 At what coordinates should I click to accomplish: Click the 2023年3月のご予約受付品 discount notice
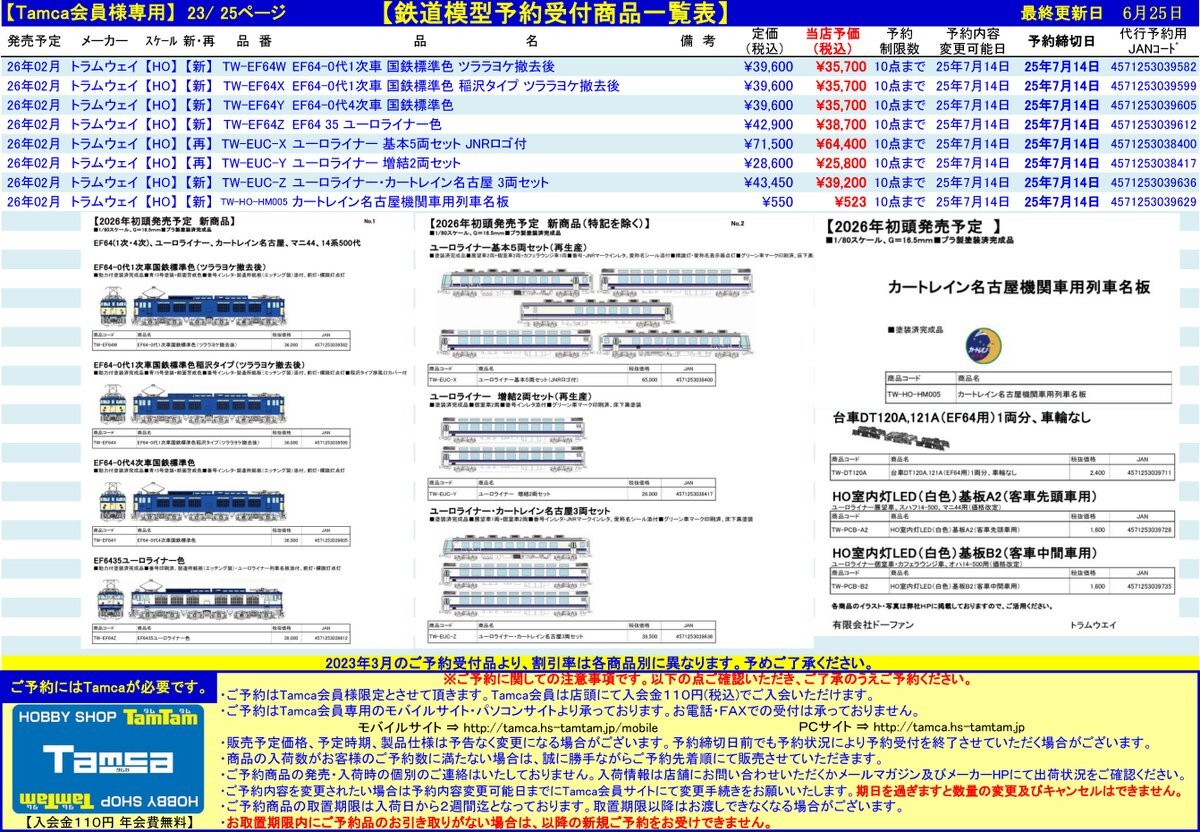tap(600, 663)
